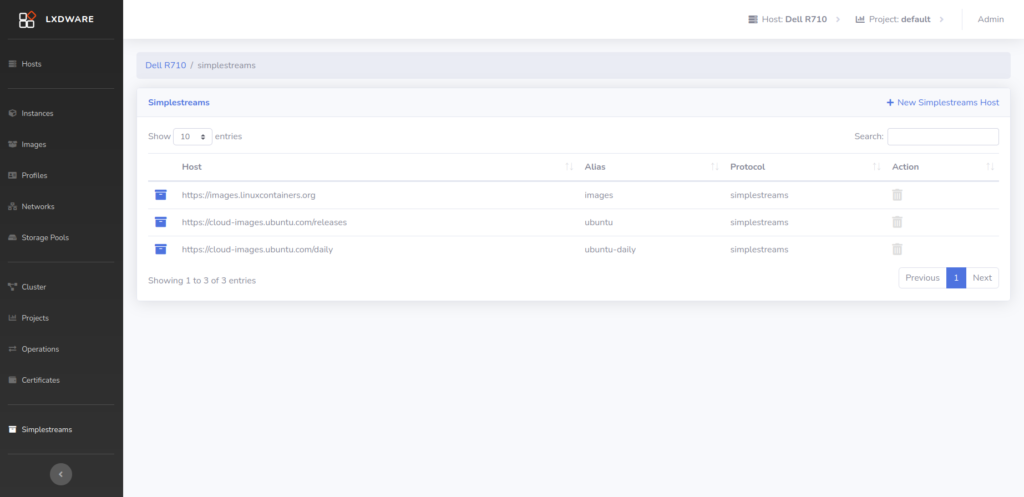Image resolution: width=1024 pixels, height=497 pixels.
Task: Click the Profiles card icon
Action: [x=12, y=176]
